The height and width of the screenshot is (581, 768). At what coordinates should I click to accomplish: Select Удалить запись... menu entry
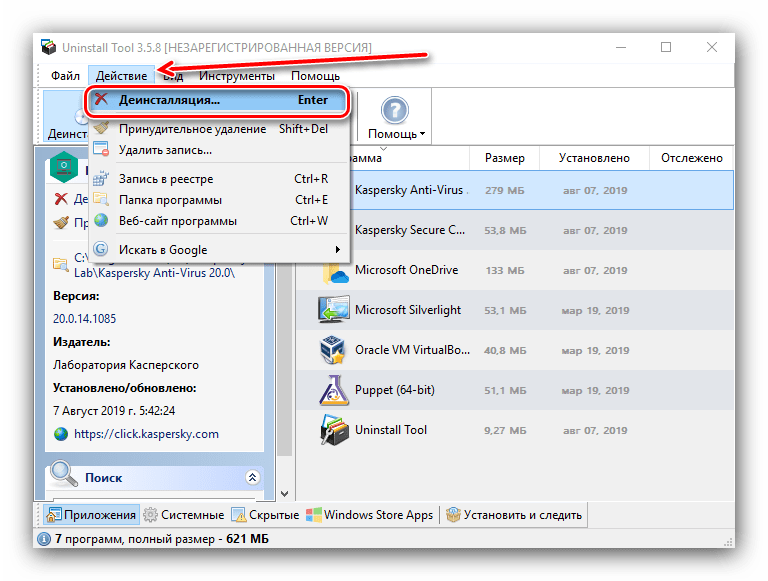pos(219,150)
